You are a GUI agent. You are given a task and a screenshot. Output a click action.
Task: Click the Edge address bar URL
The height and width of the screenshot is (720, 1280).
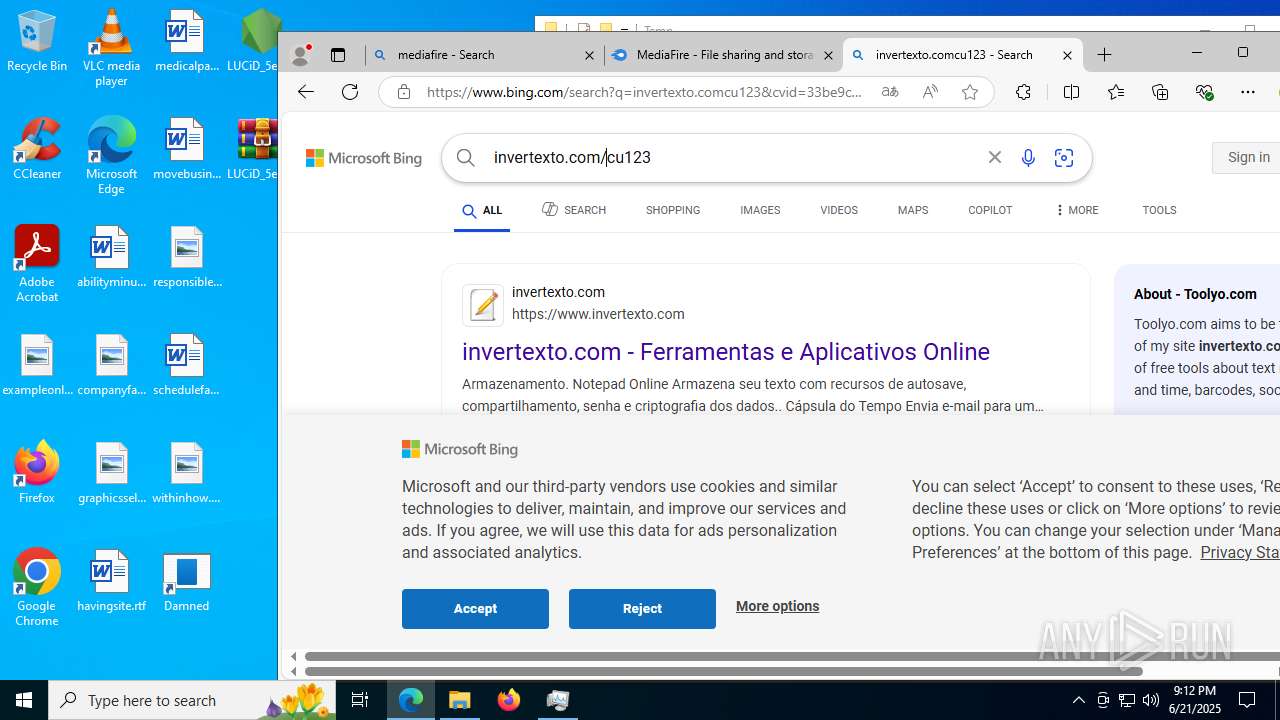pos(645,92)
